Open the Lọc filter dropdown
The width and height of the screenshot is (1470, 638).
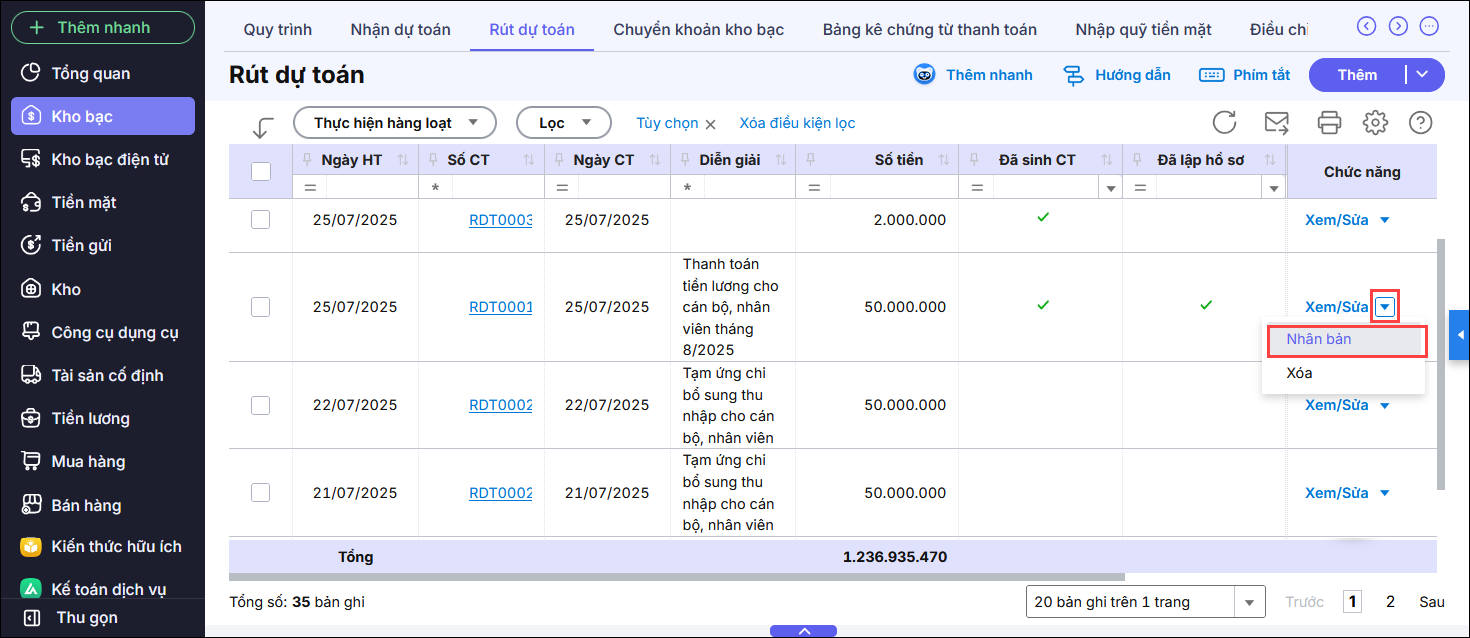point(563,123)
